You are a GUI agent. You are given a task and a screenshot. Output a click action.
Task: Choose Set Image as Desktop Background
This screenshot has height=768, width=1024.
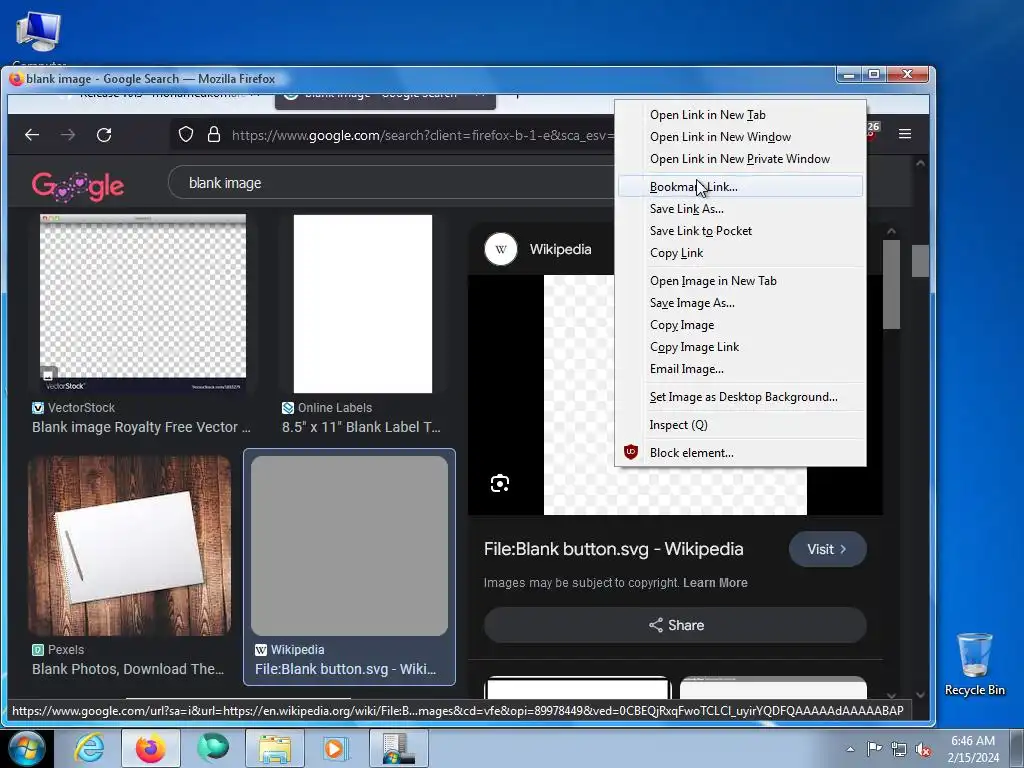pos(741,397)
